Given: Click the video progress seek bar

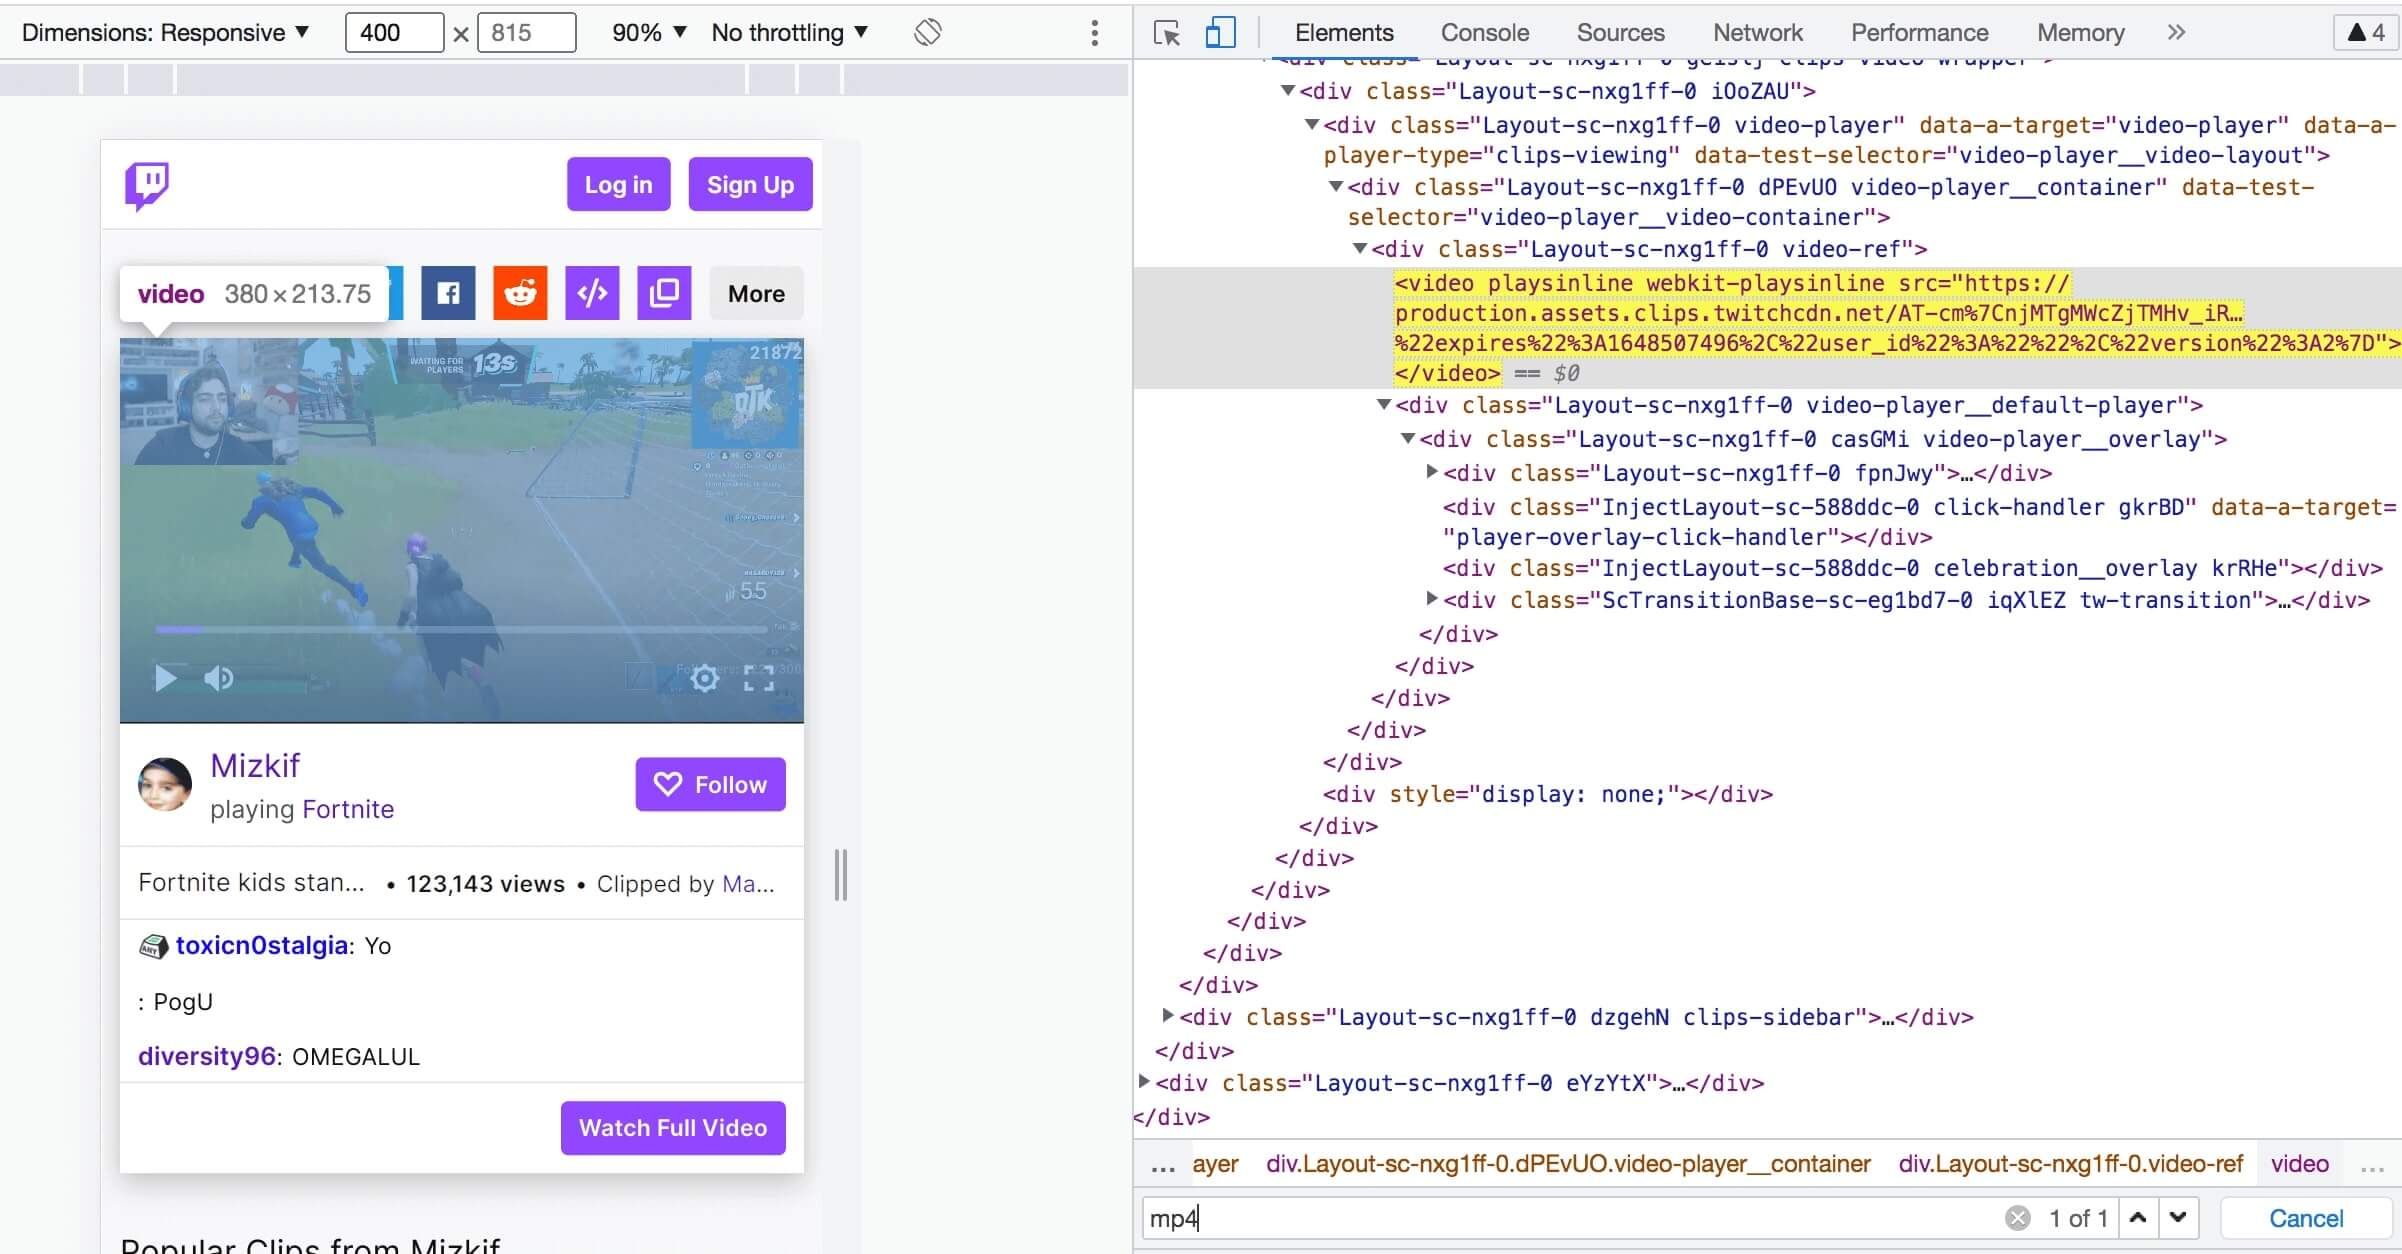Looking at the screenshot, I should point(460,630).
